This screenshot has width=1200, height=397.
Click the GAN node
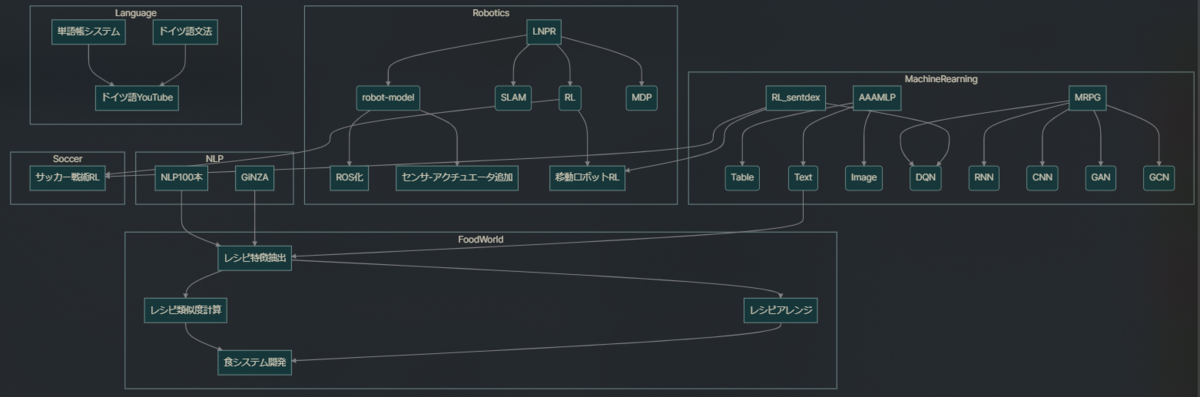pyautogui.click(x=1100, y=179)
